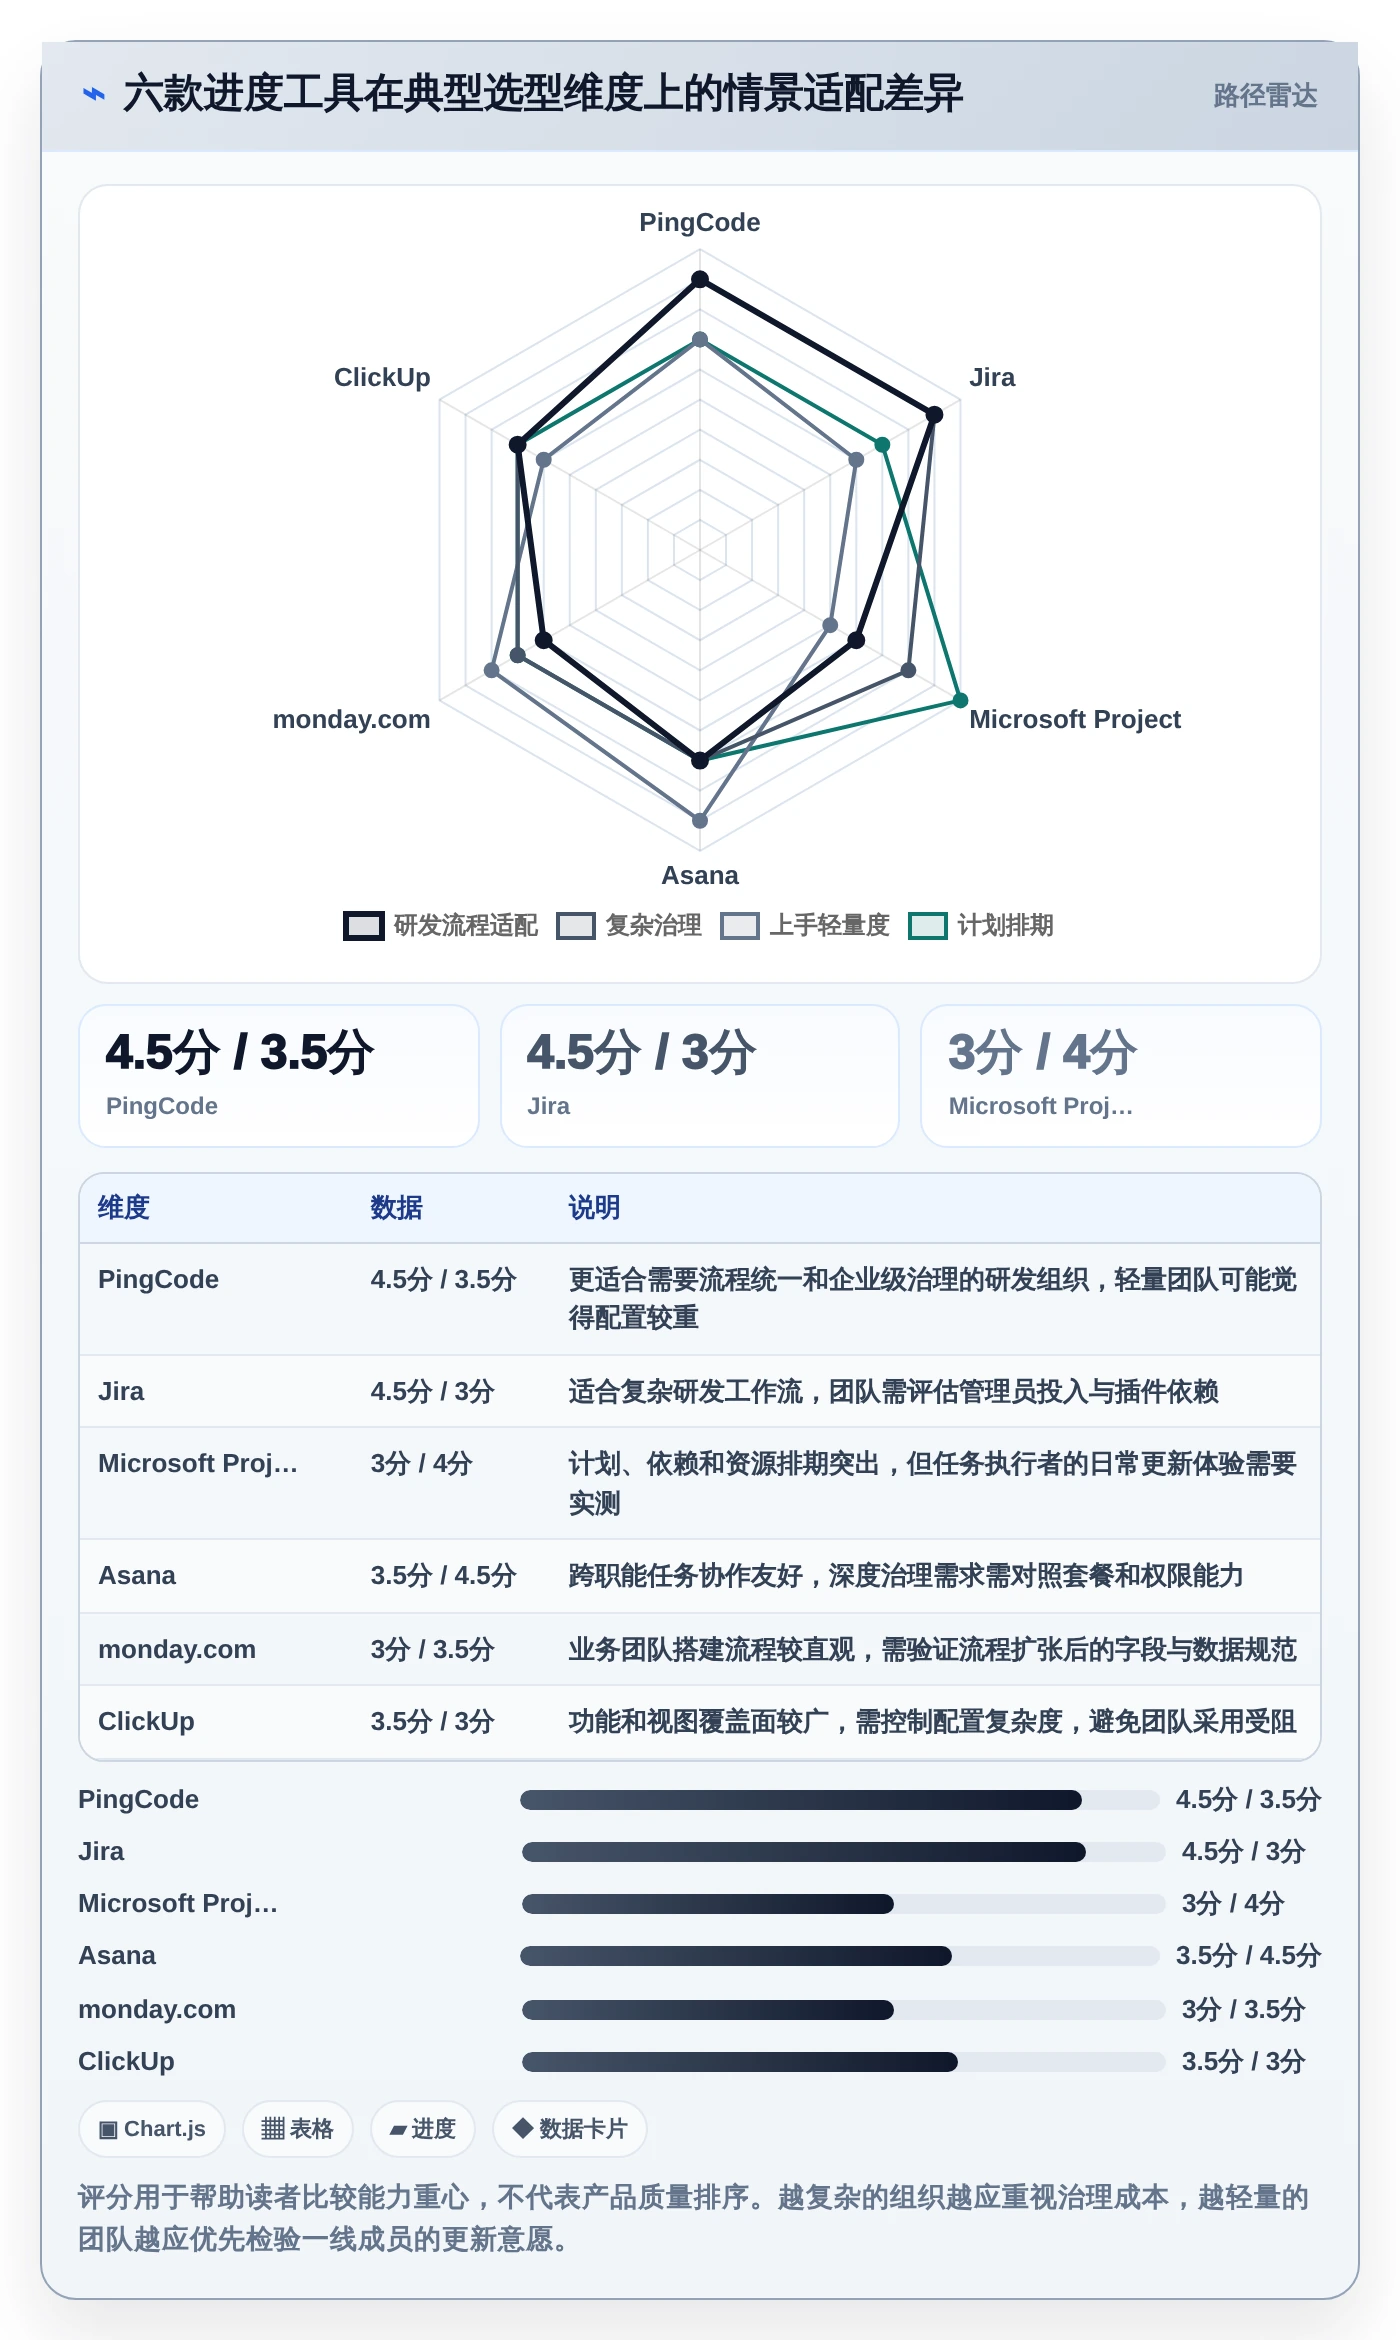Click the 3.5分 / 3分 cell in ClickUp row
This screenshot has height=2340, width=1400.
(x=432, y=1722)
